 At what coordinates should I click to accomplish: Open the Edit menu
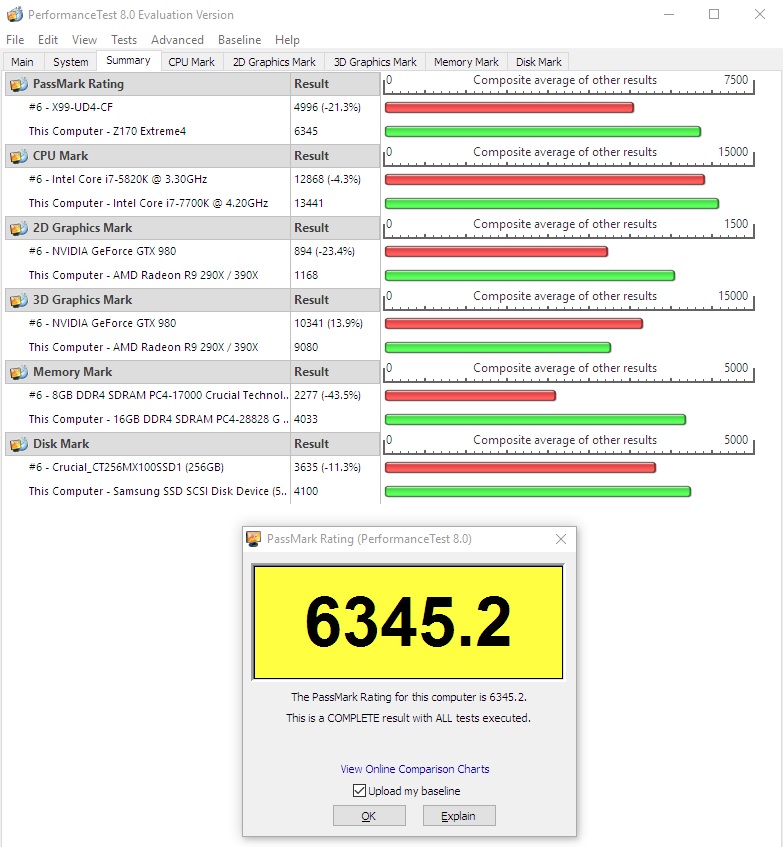coord(48,39)
